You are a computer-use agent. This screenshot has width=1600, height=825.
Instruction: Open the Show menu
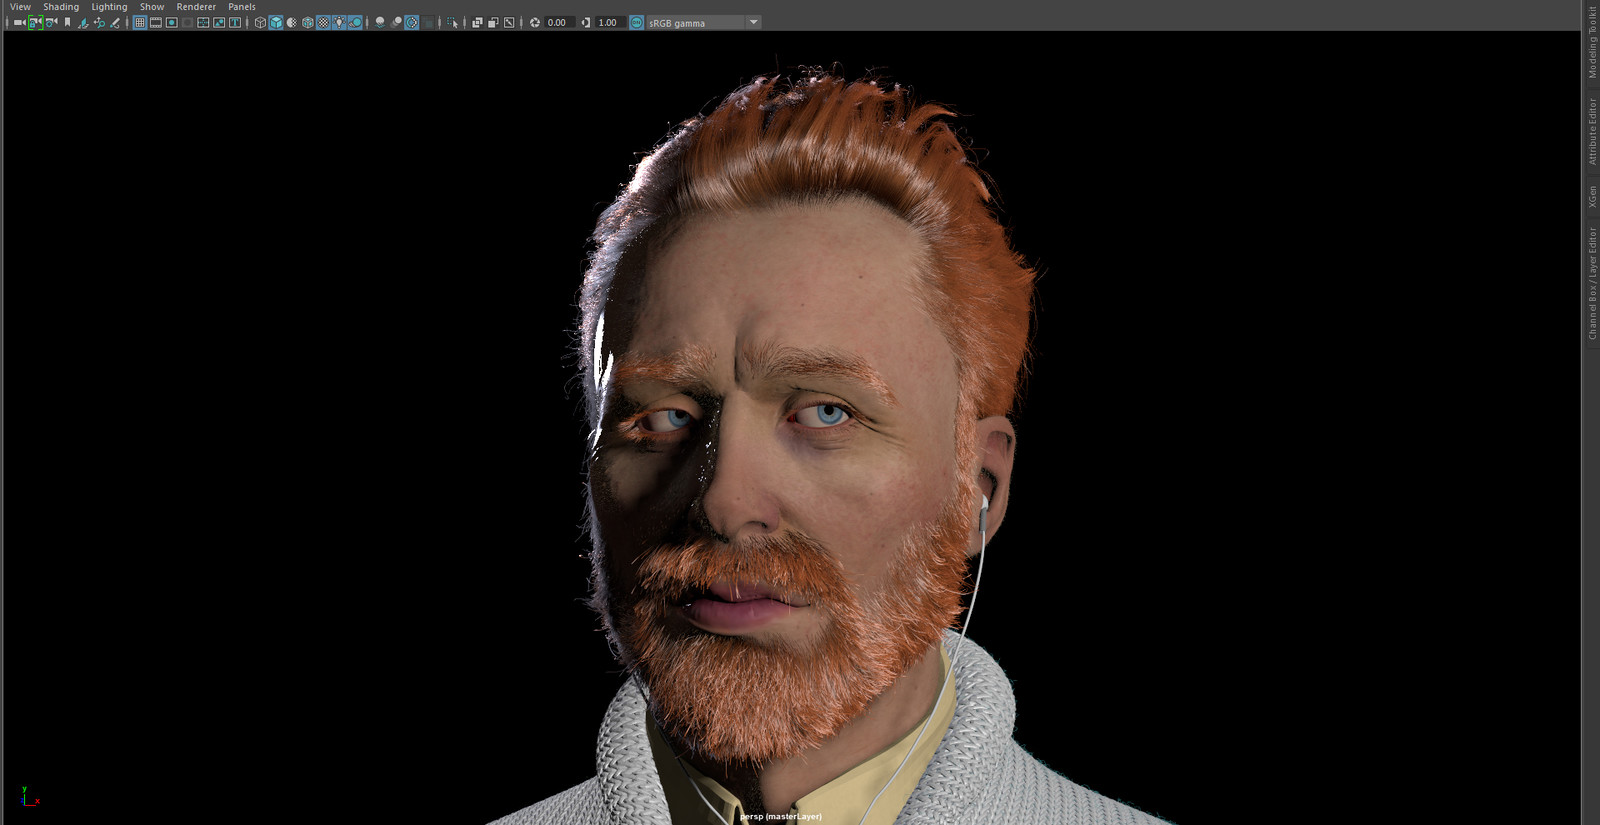coord(152,6)
